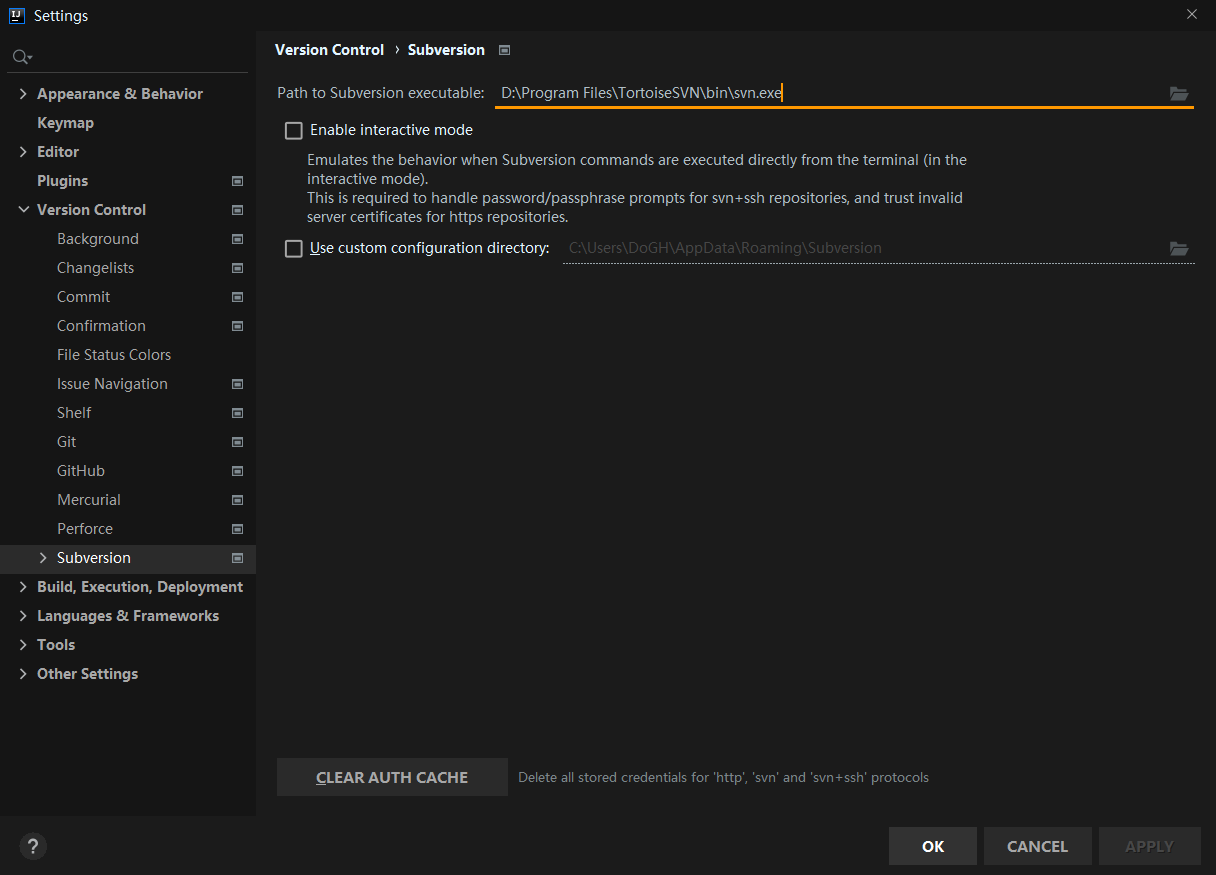Screen dimensions: 1216x875
Task: Click the Apply button
Action: coord(1149,846)
